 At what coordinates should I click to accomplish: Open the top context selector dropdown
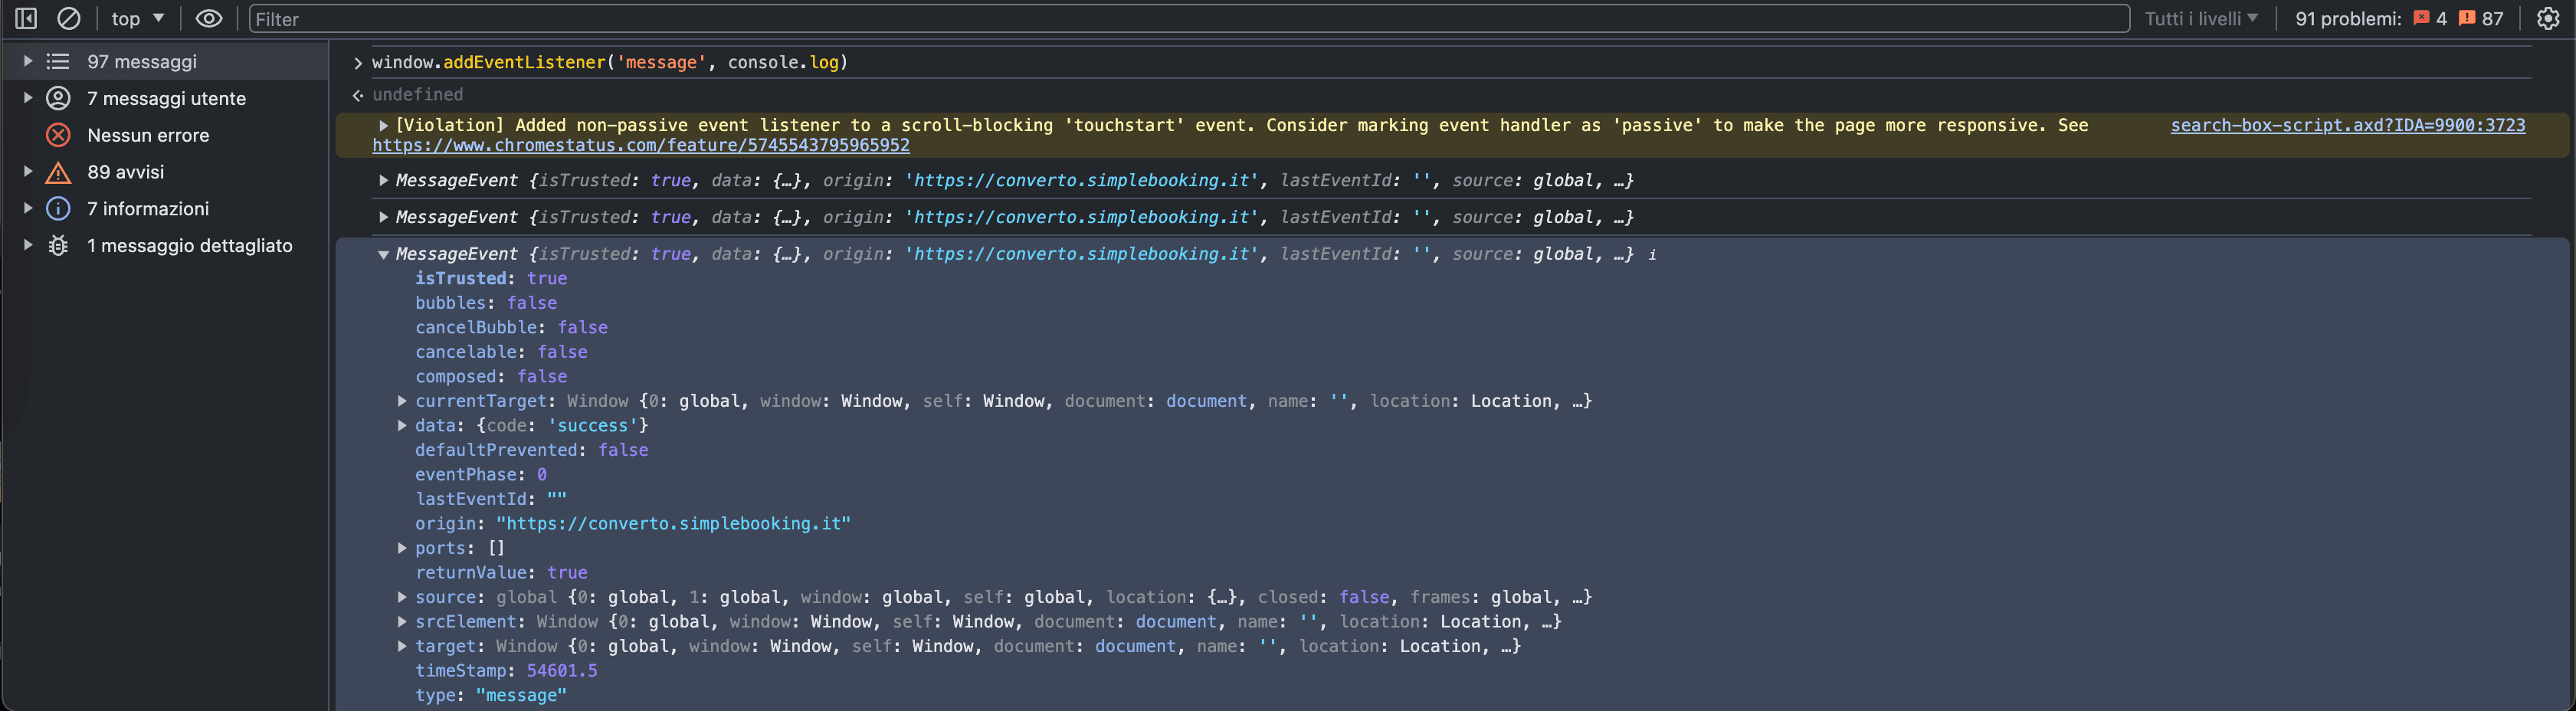(137, 18)
